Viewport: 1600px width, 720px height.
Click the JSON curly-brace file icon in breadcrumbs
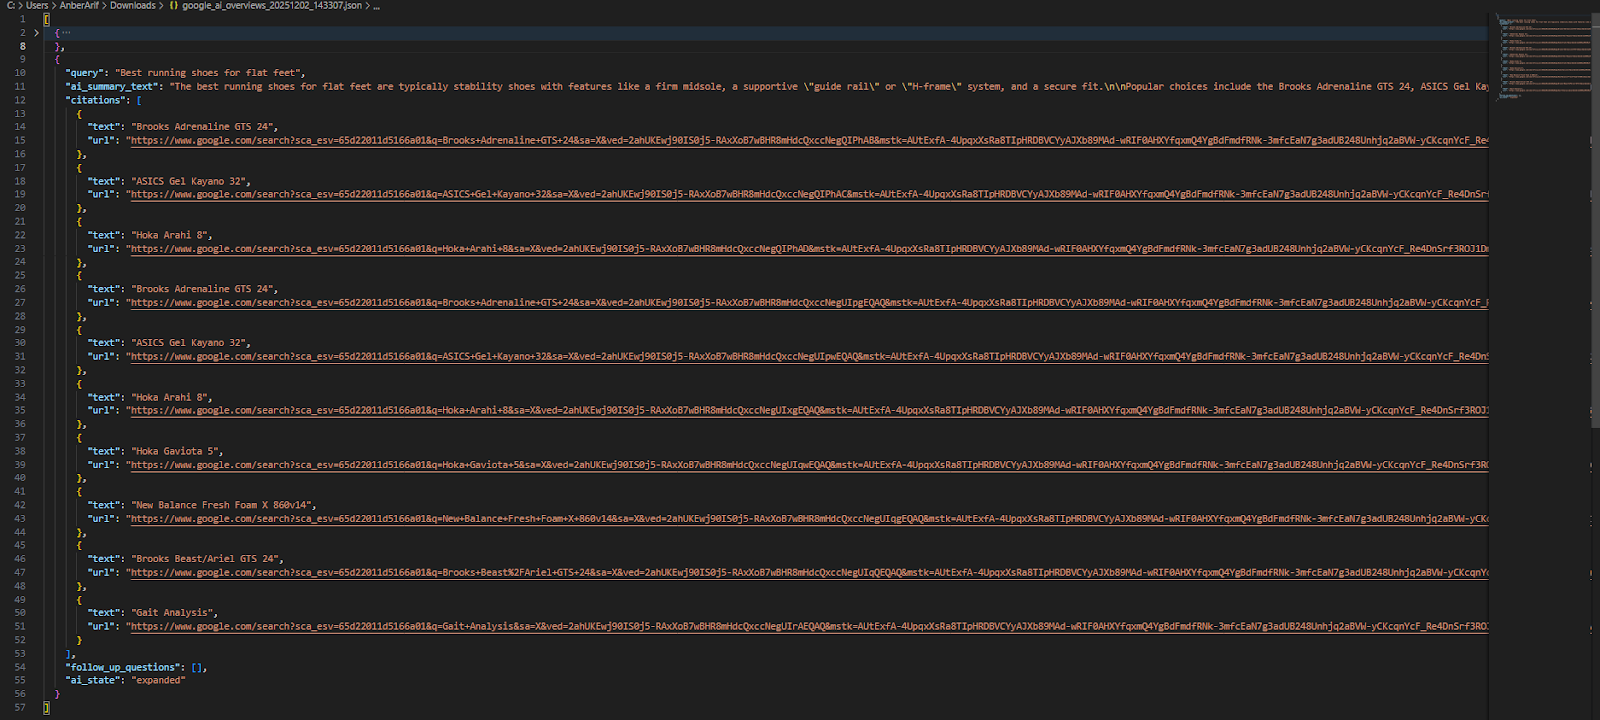click(x=174, y=6)
